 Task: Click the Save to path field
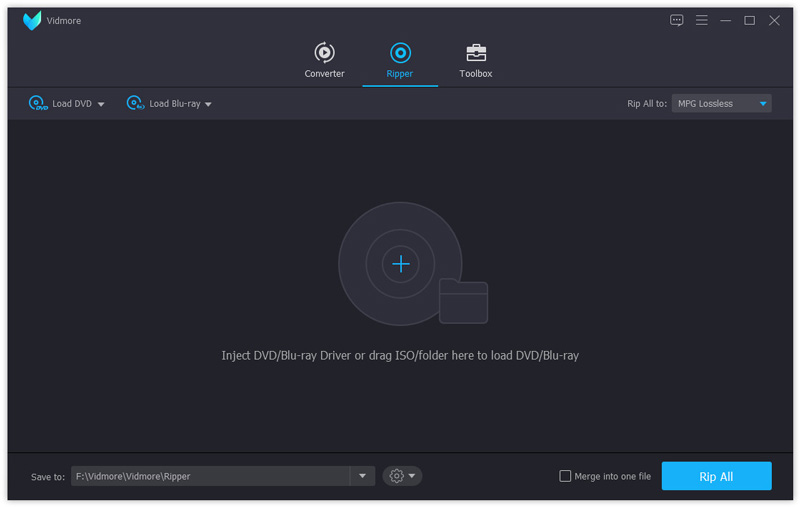click(210, 476)
